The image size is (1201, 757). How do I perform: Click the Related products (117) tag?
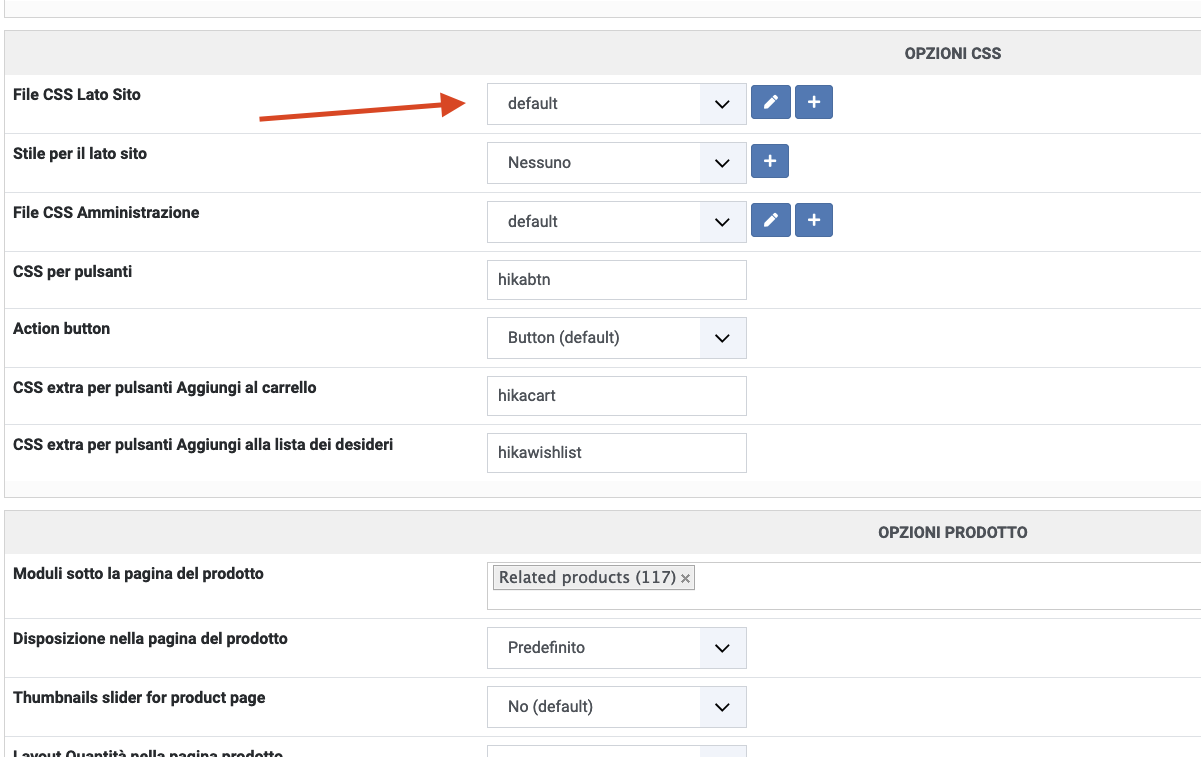(587, 578)
